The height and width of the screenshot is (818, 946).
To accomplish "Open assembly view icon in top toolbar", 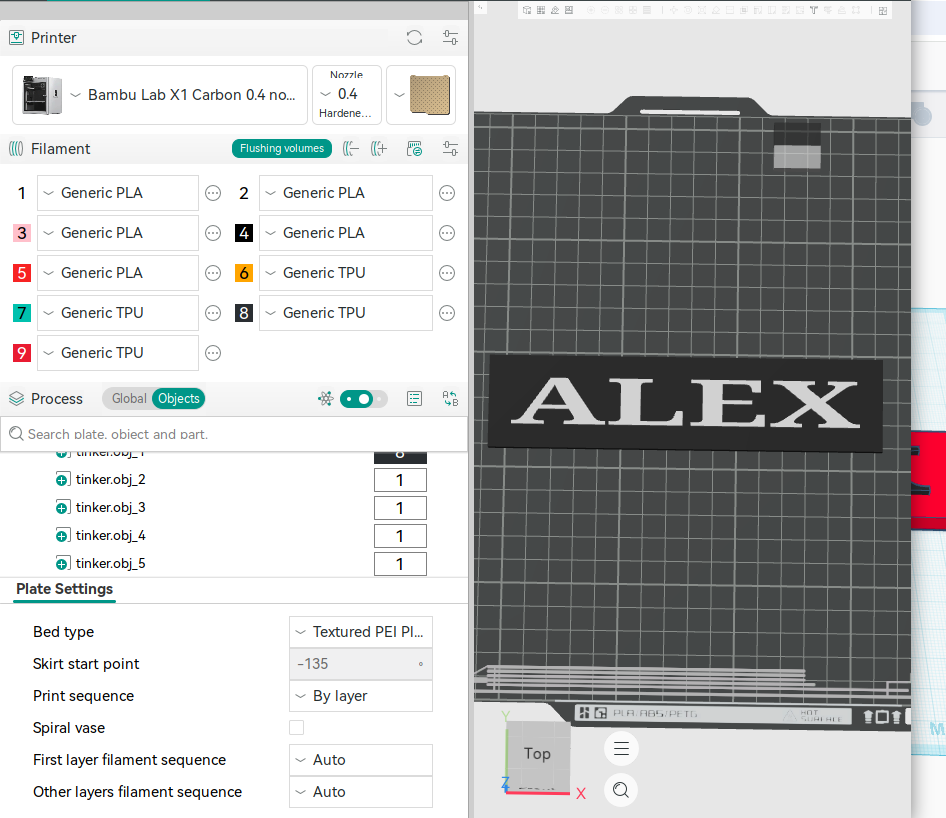I will [x=883, y=11].
